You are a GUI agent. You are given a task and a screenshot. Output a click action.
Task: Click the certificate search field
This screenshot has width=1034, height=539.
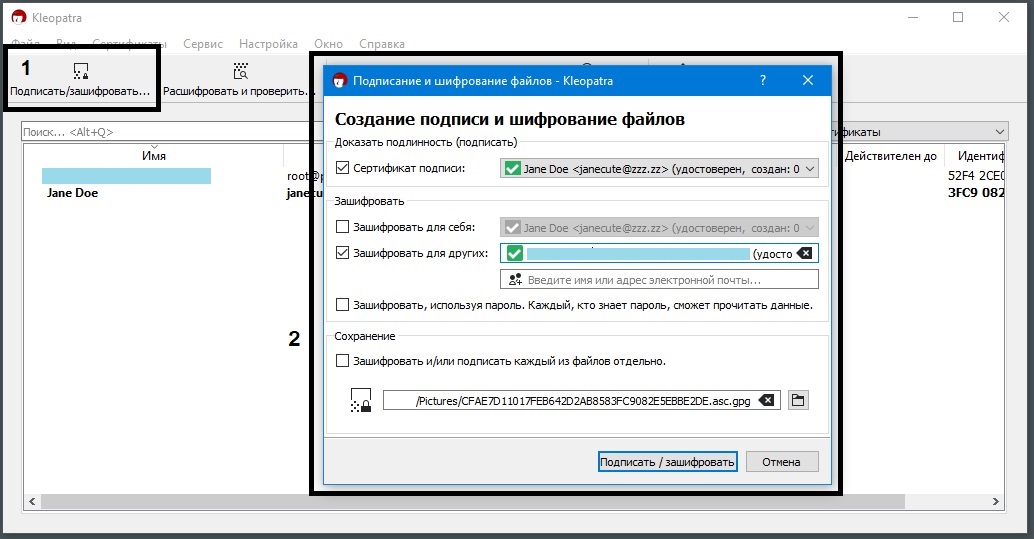[x=171, y=132]
